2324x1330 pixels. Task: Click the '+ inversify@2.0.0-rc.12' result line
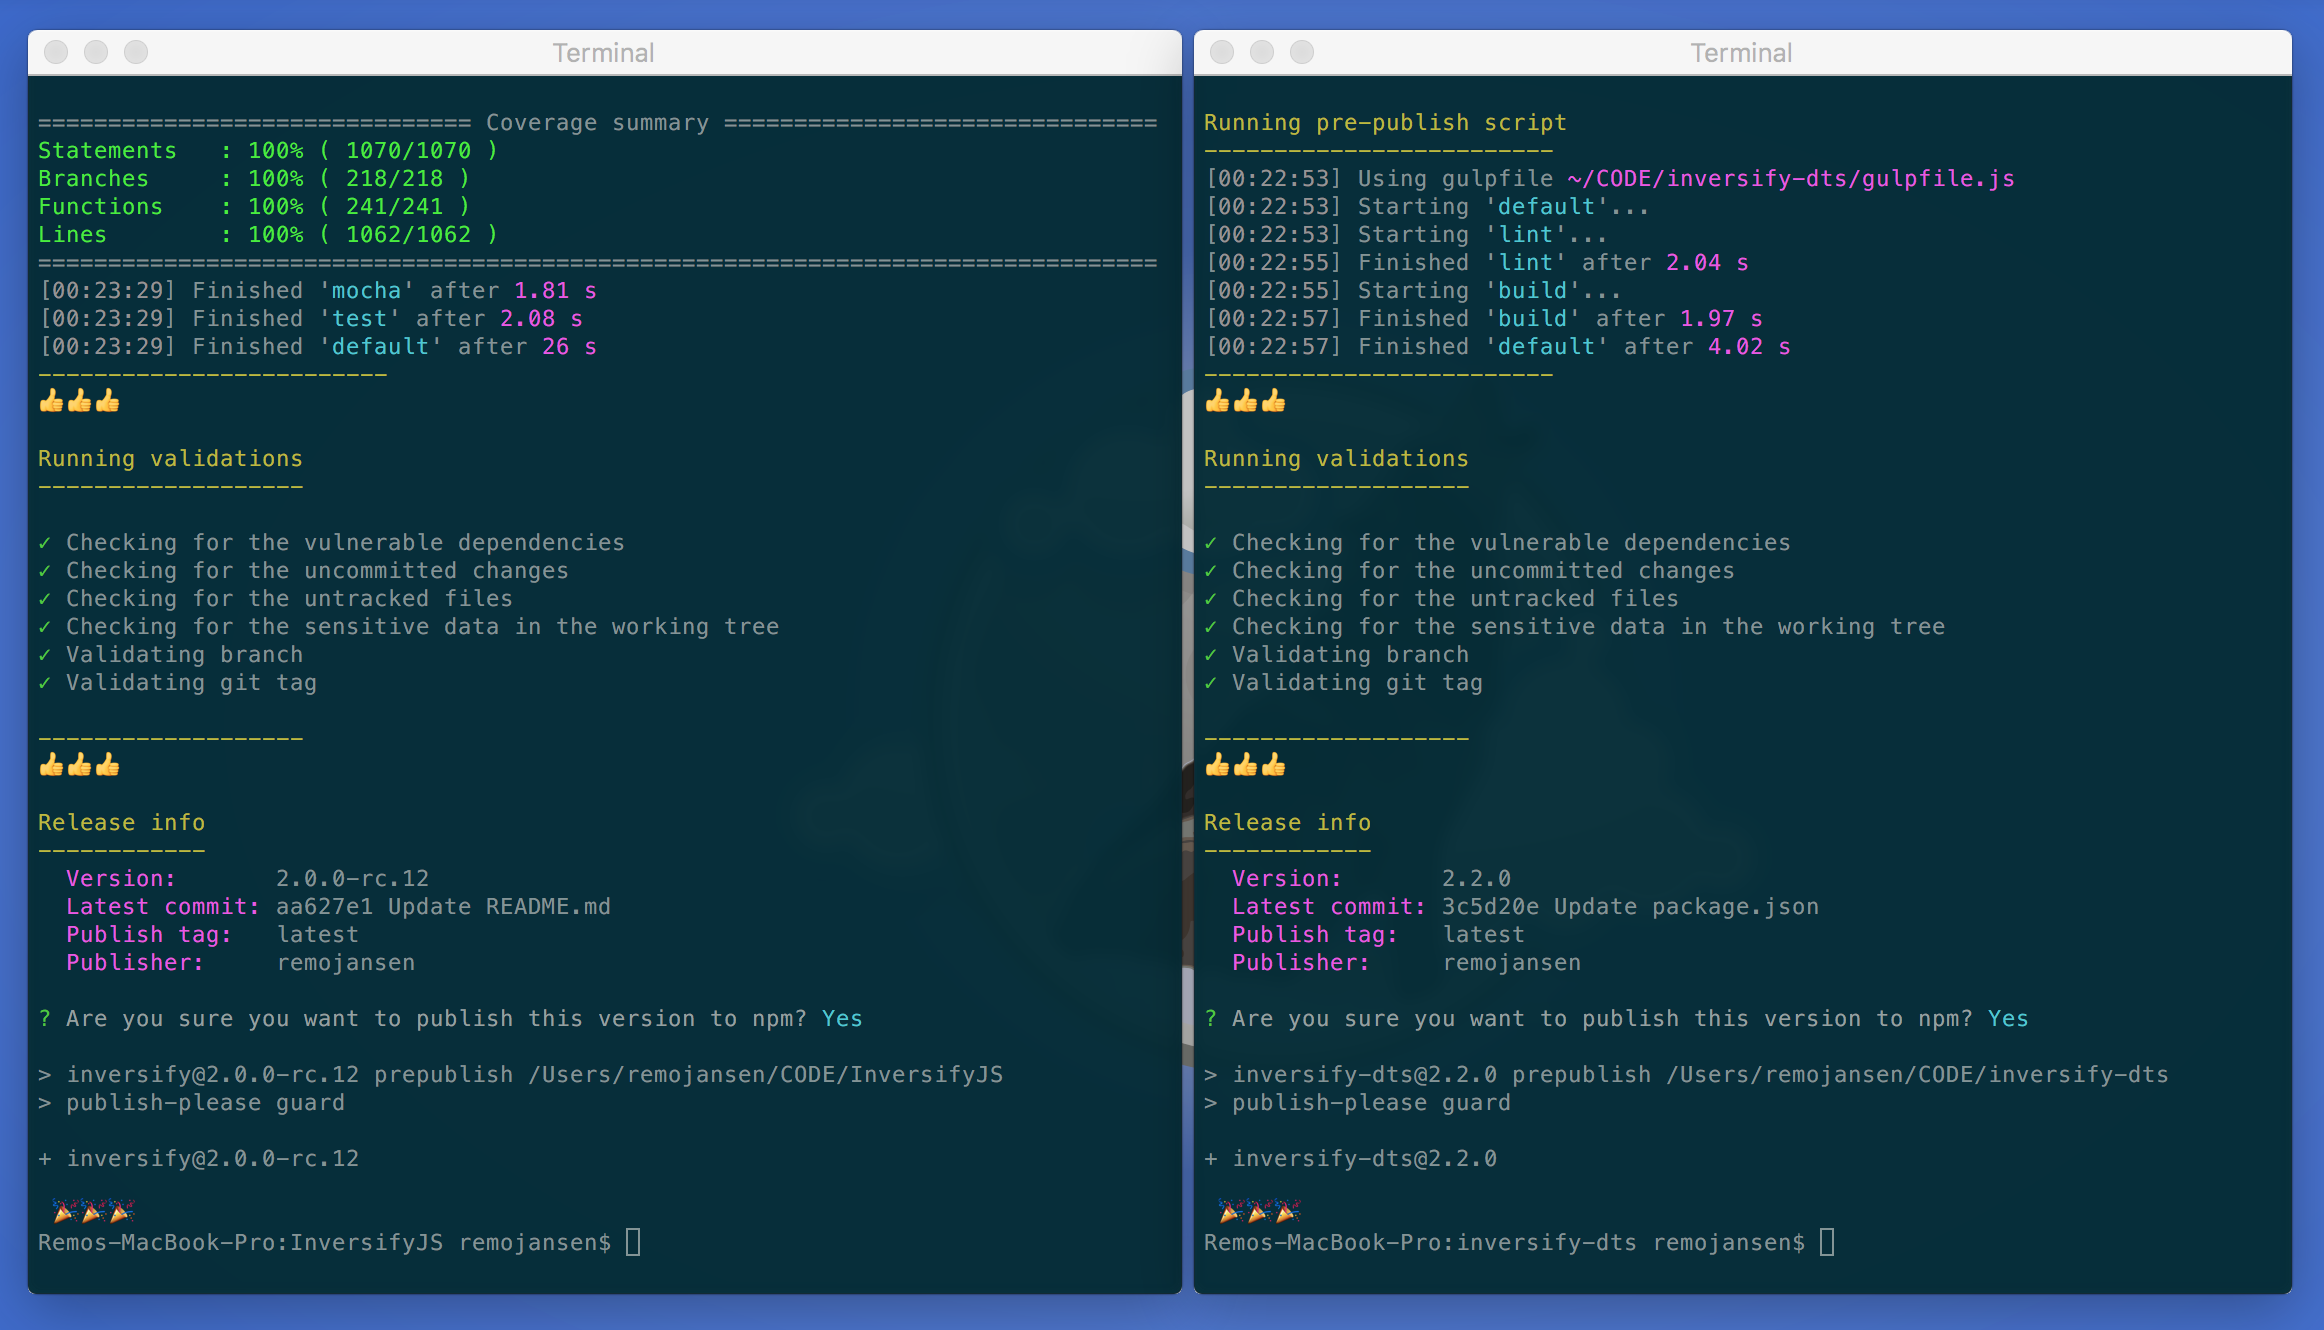[x=198, y=1159]
